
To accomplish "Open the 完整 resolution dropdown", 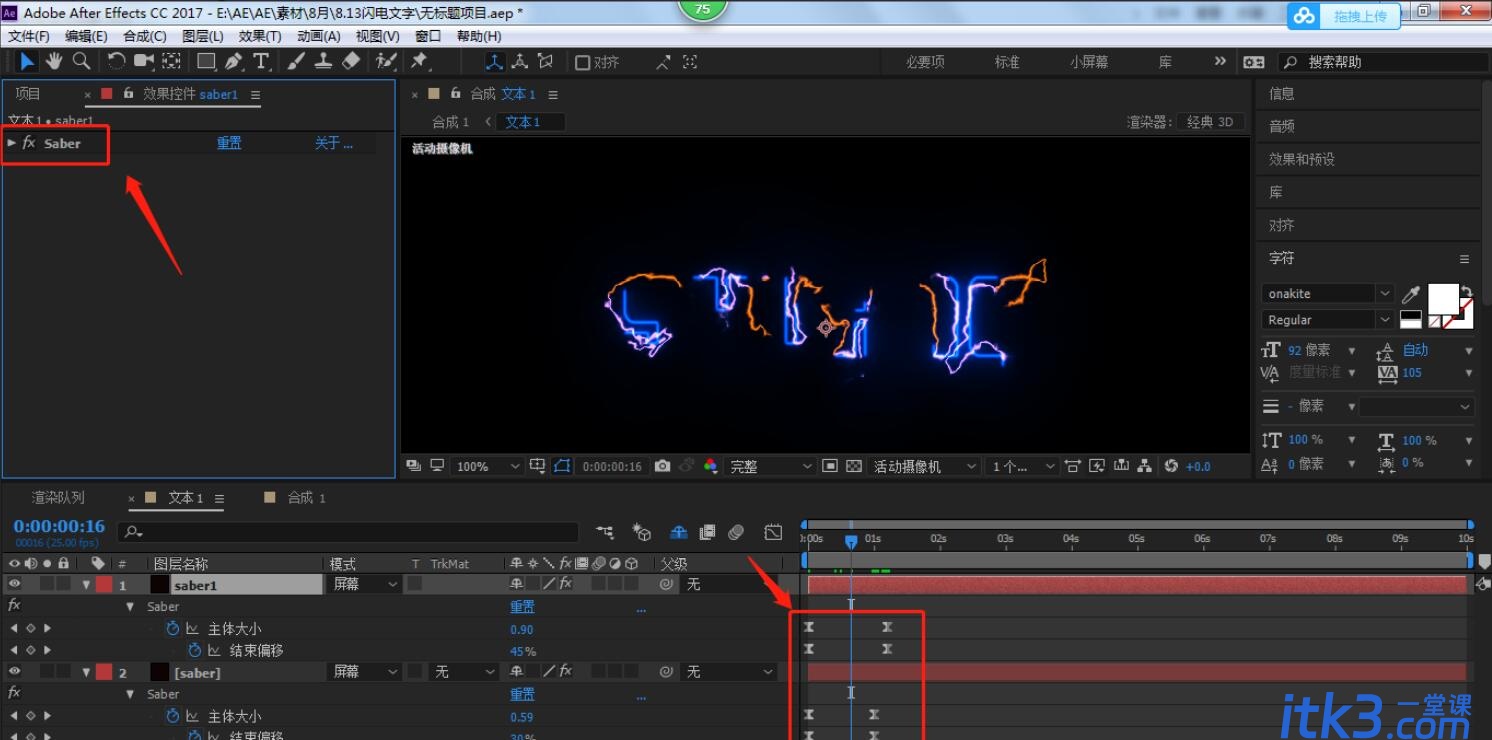I will (770, 466).
